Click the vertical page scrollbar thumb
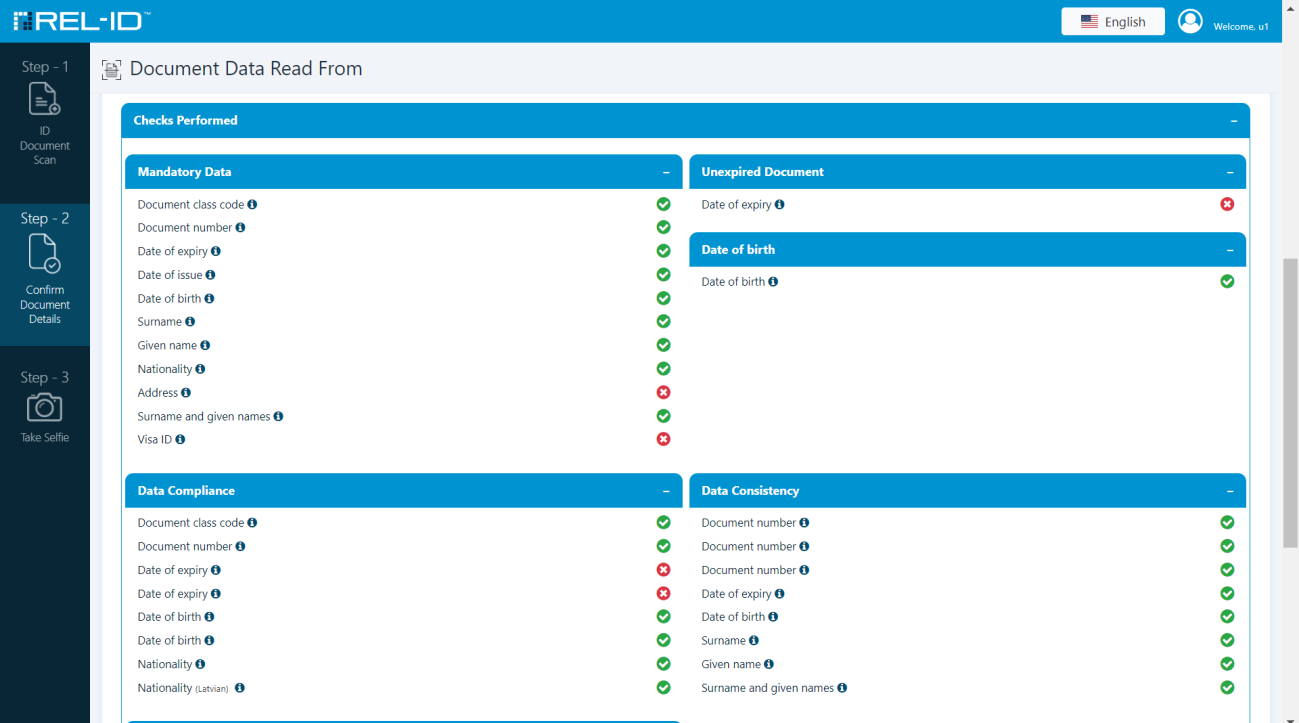The width and height of the screenshot is (1299, 723). click(1290, 402)
